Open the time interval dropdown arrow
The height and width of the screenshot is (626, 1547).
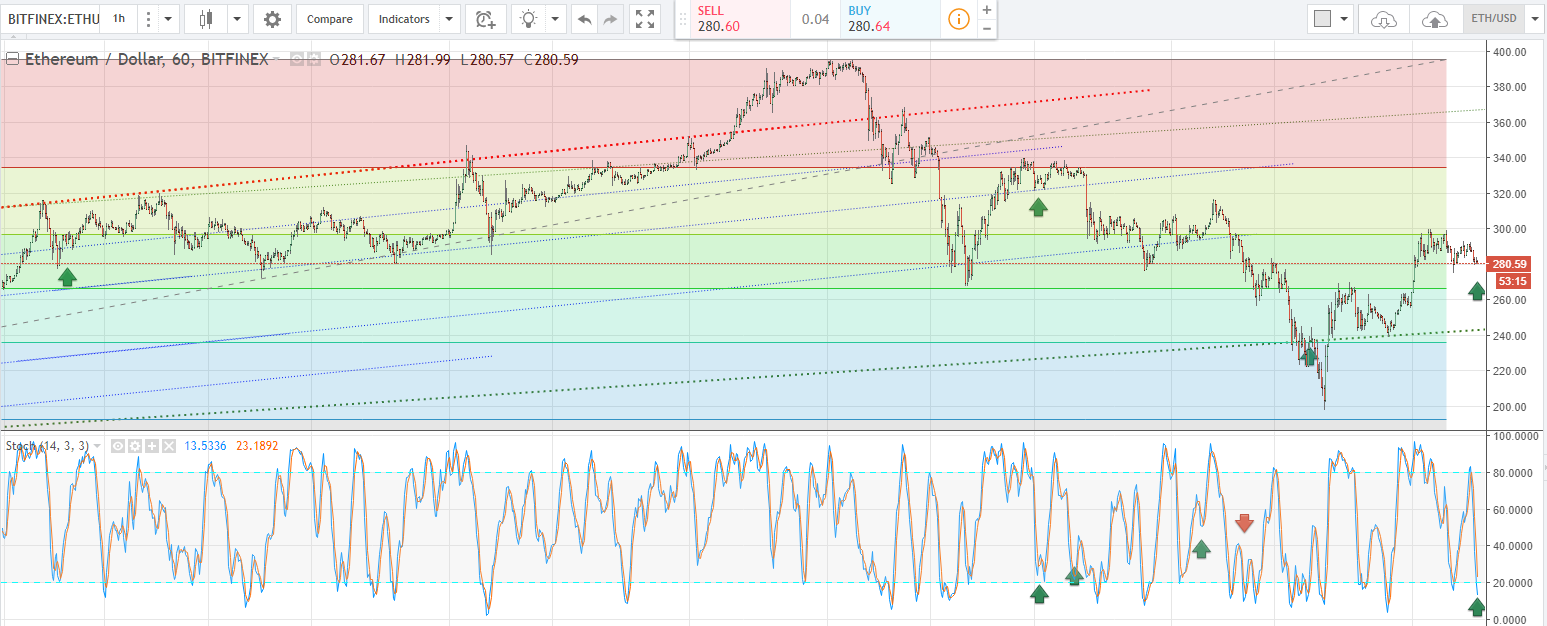tap(167, 18)
